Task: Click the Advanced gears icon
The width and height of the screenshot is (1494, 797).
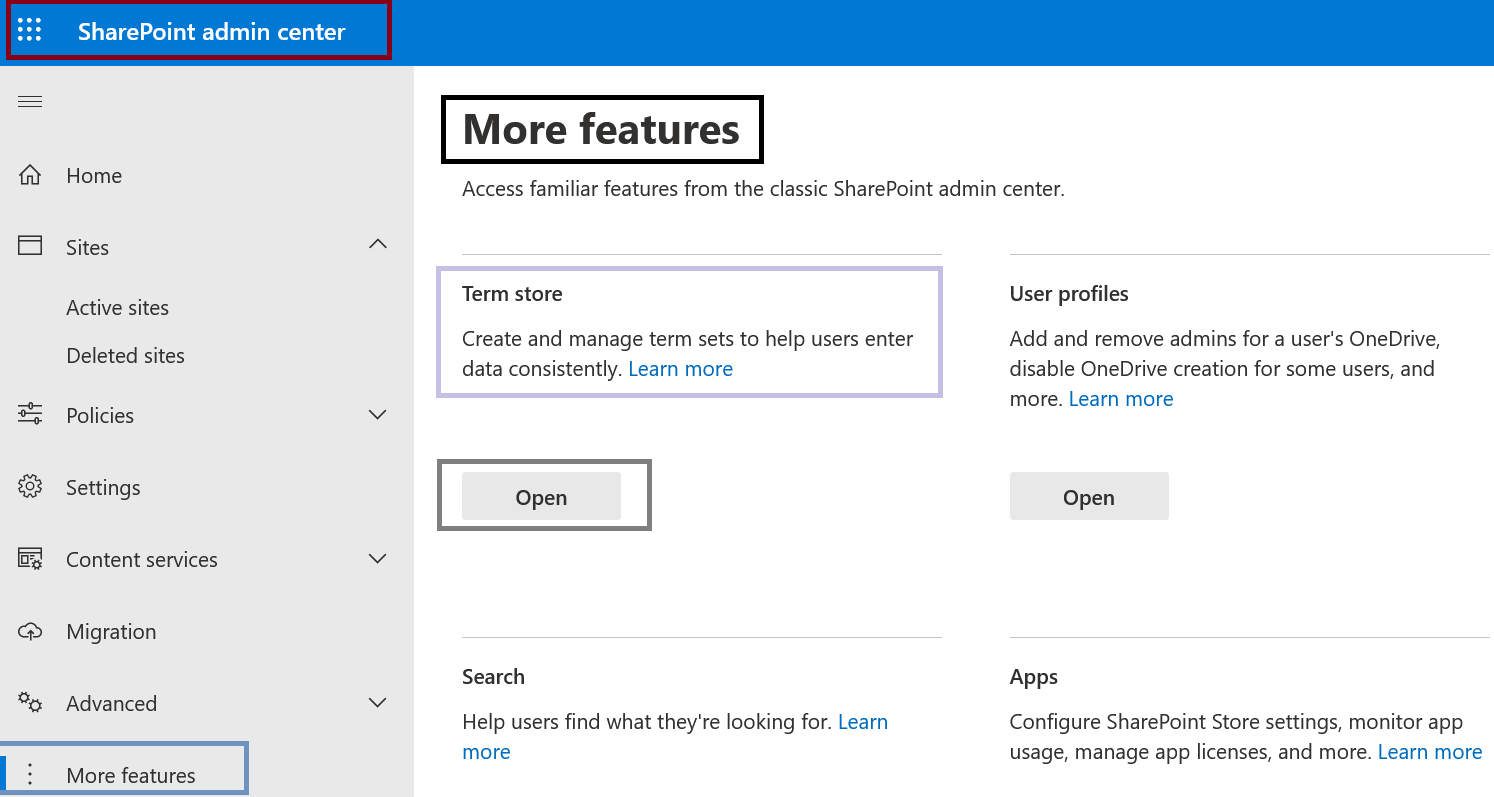Action: coord(30,703)
